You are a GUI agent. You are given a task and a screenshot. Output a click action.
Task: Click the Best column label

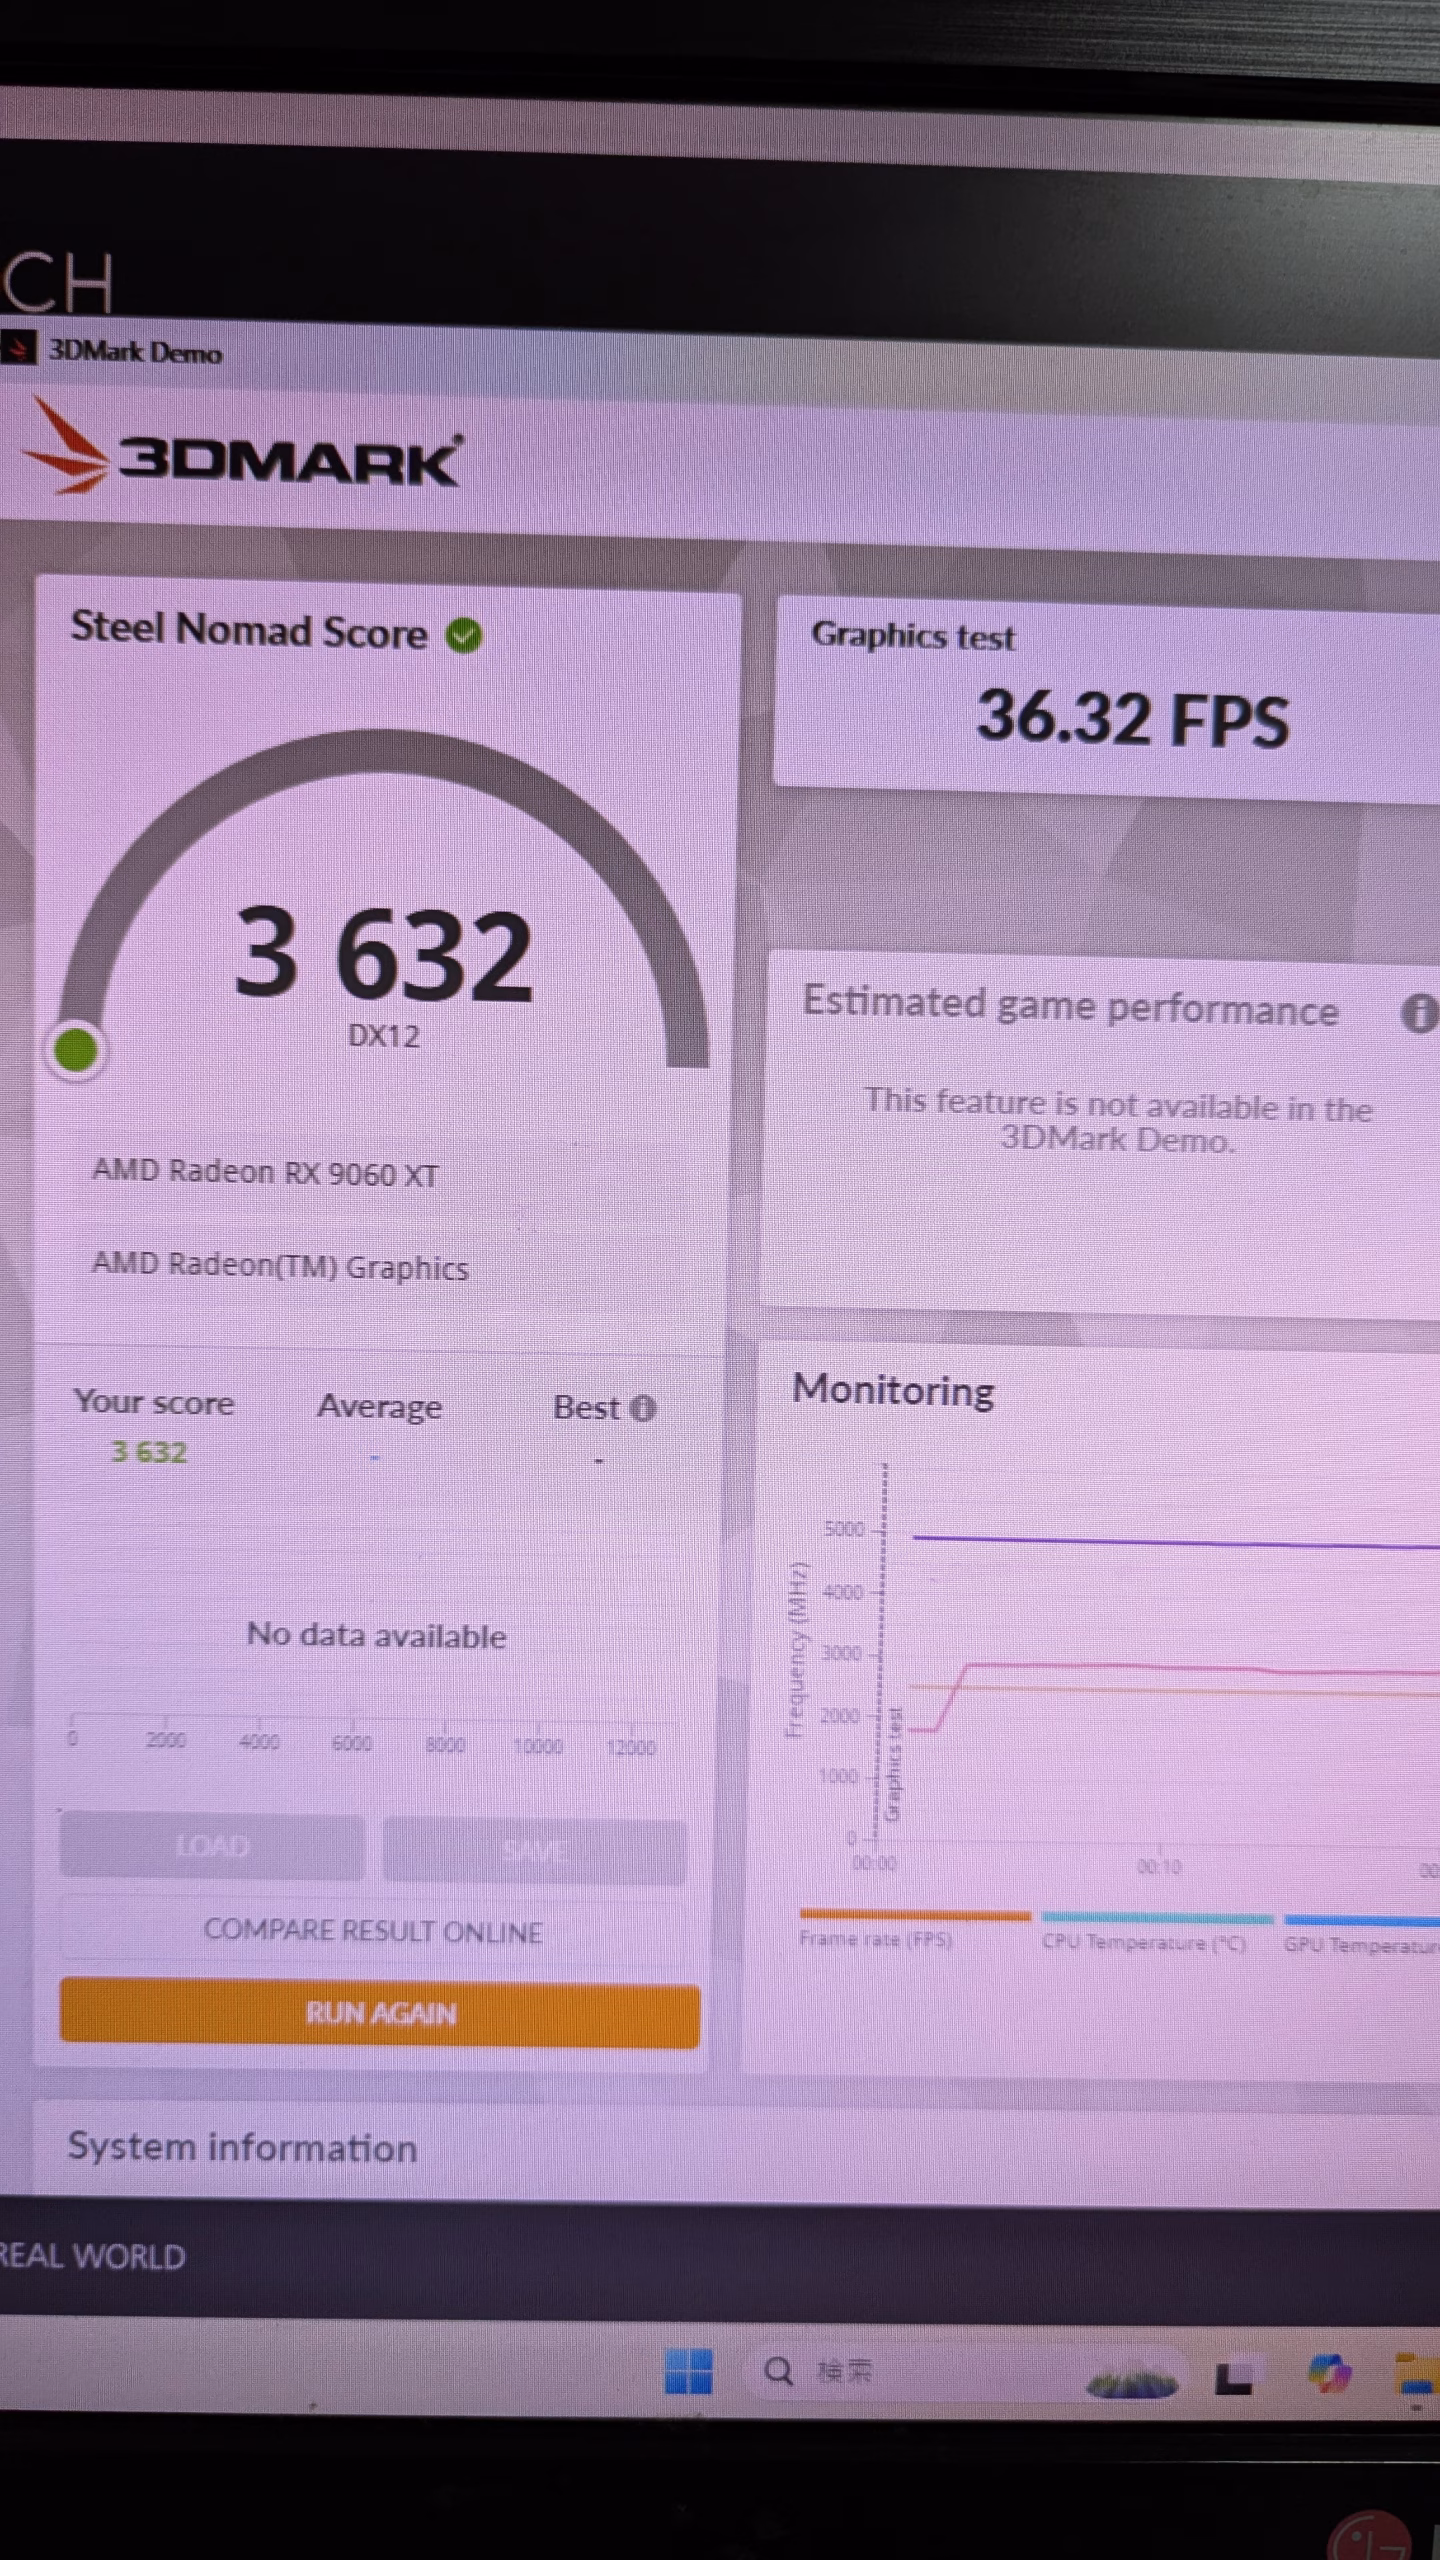point(586,1407)
